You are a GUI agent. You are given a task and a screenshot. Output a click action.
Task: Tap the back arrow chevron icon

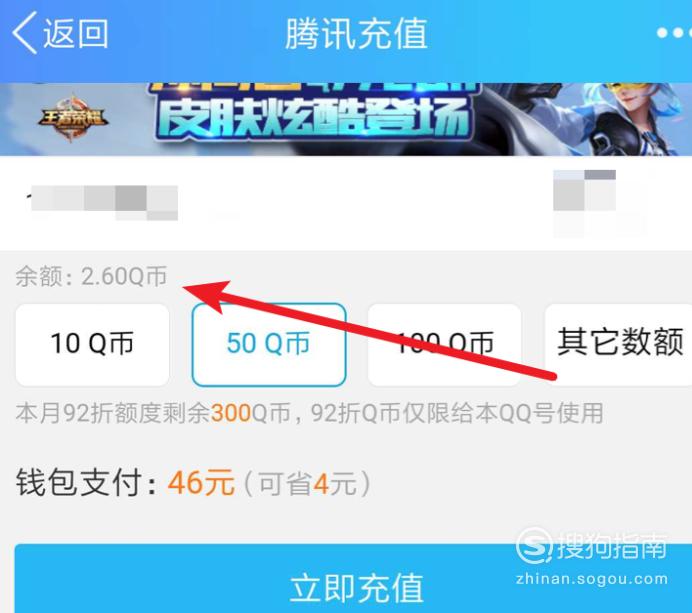tap(25, 33)
